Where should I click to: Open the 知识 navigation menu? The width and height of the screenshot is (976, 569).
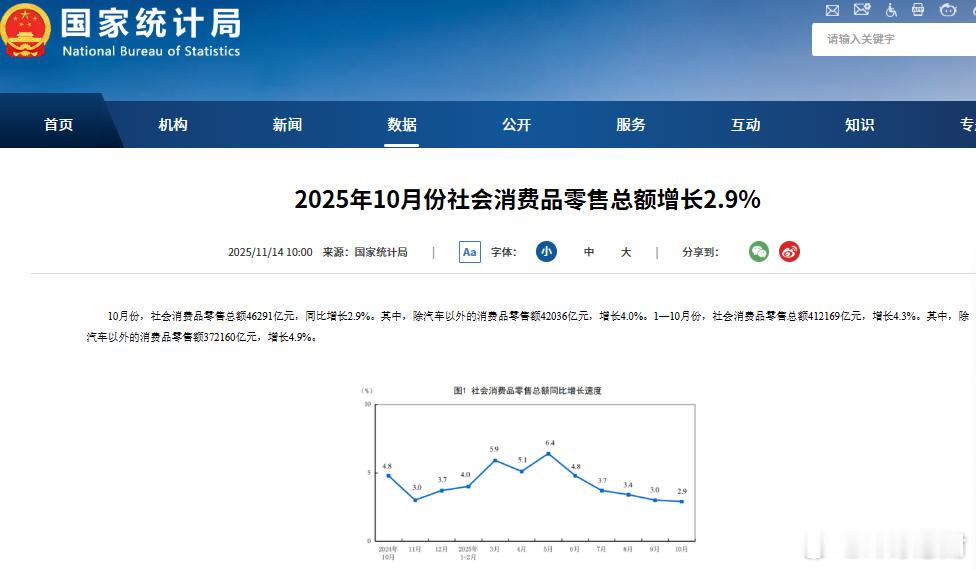point(860,125)
